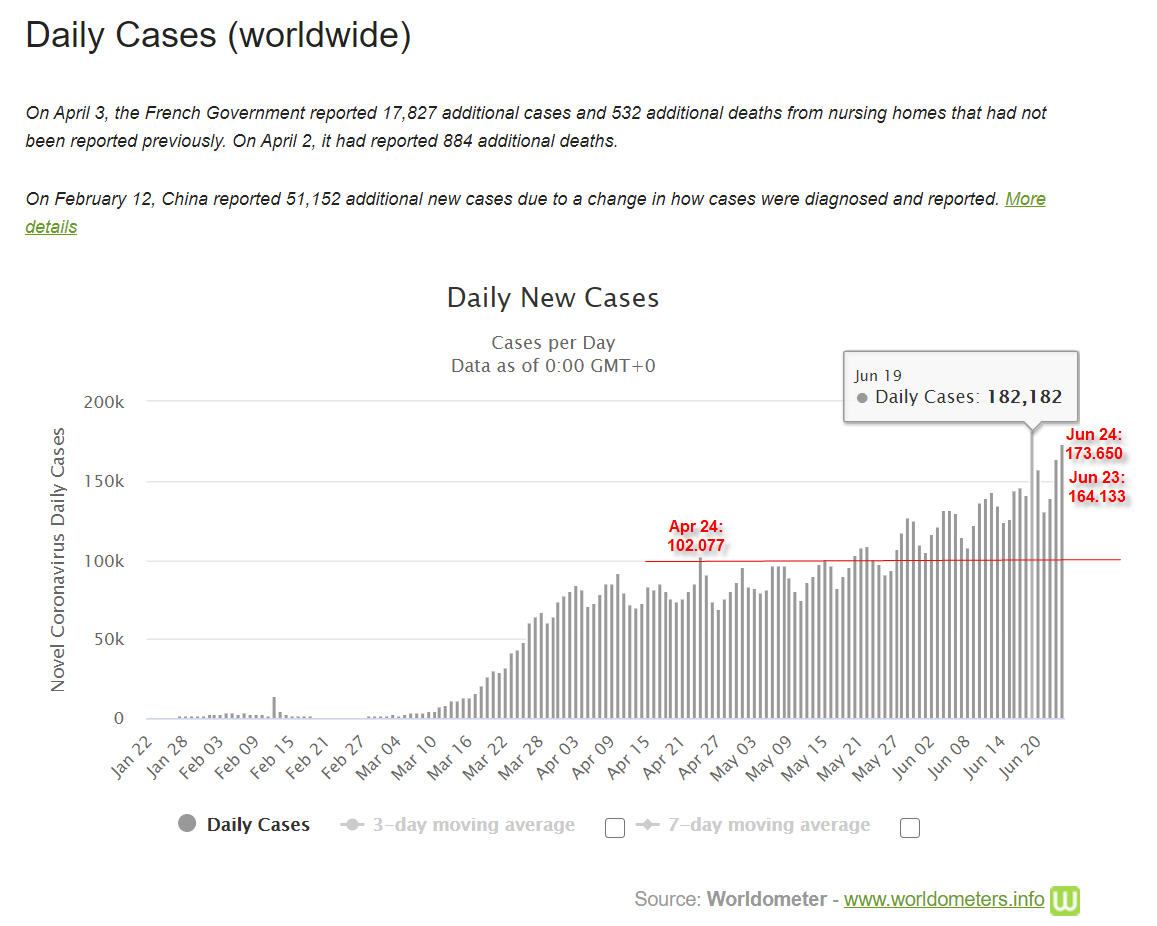
Task: Click the Apr 24 bar at 102.077
Action: pyautogui.click(x=700, y=638)
